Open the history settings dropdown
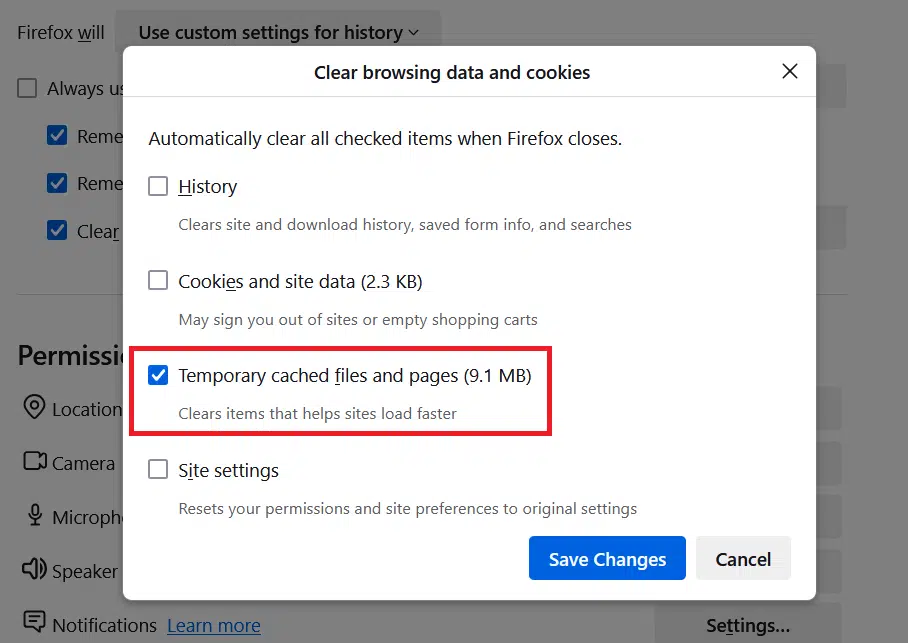Screen dimensions: 908x643 tap(277, 32)
